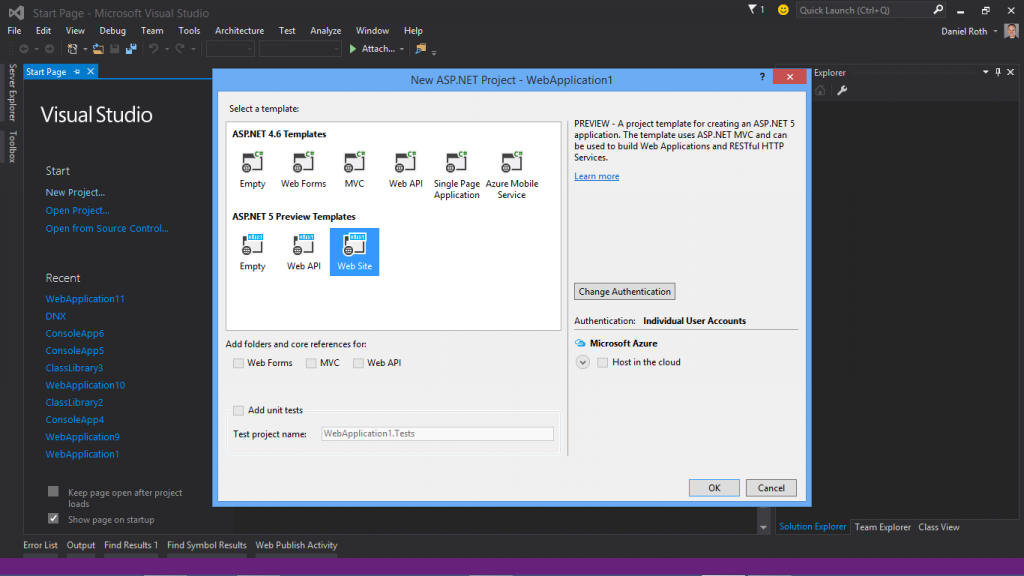Image resolution: width=1024 pixels, height=576 pixels.
Task: Click the dialog help question mark
Action: click(x=762, y=77)
